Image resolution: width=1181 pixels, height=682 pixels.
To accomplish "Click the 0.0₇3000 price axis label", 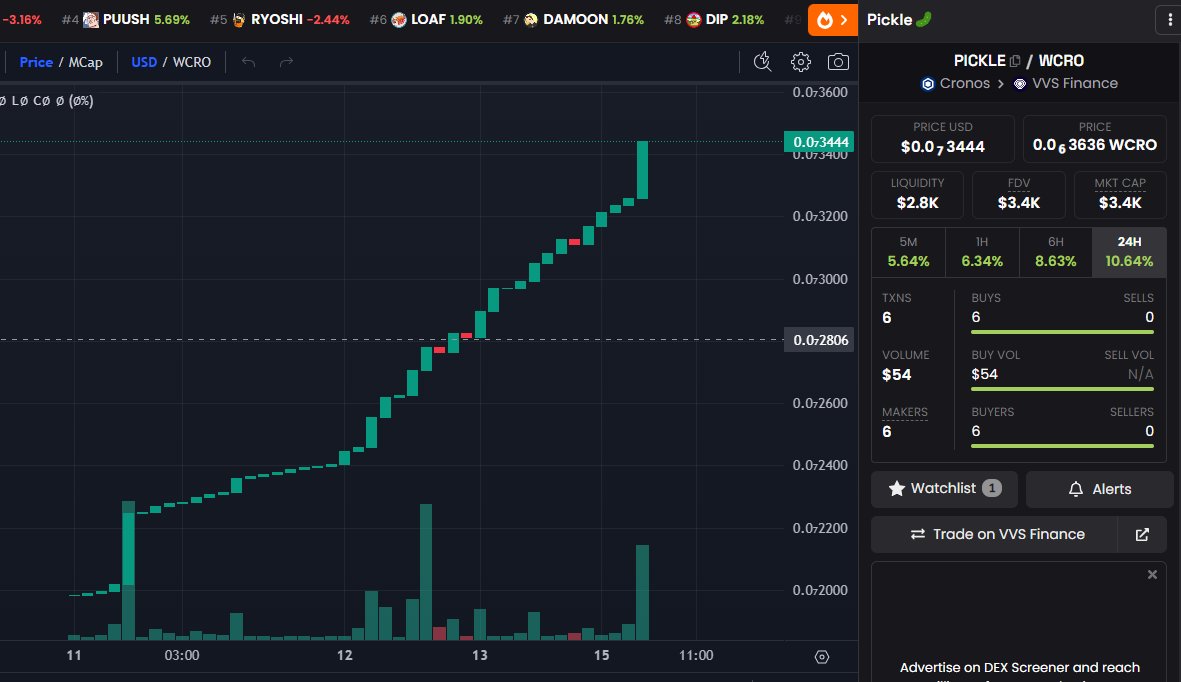I will [x=819, y=279].
